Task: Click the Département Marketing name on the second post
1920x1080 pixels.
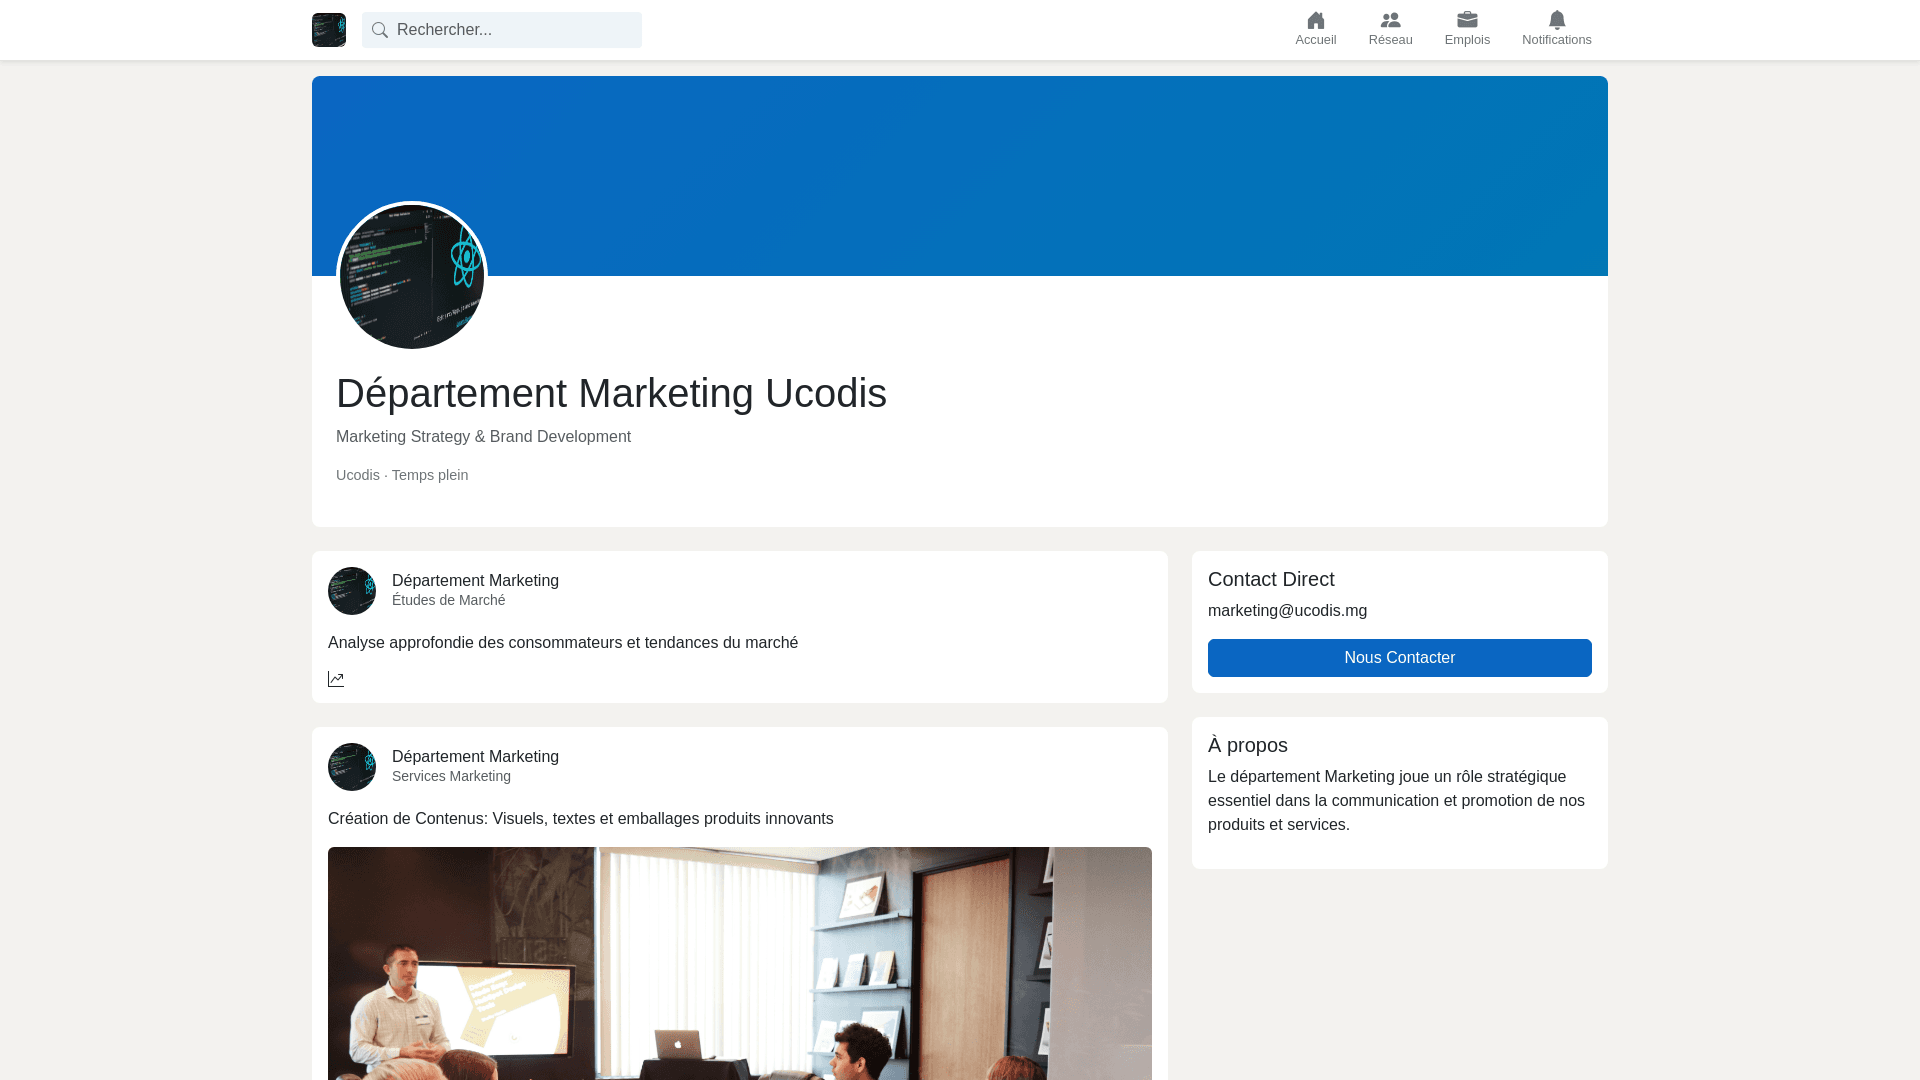Action: 475,757
